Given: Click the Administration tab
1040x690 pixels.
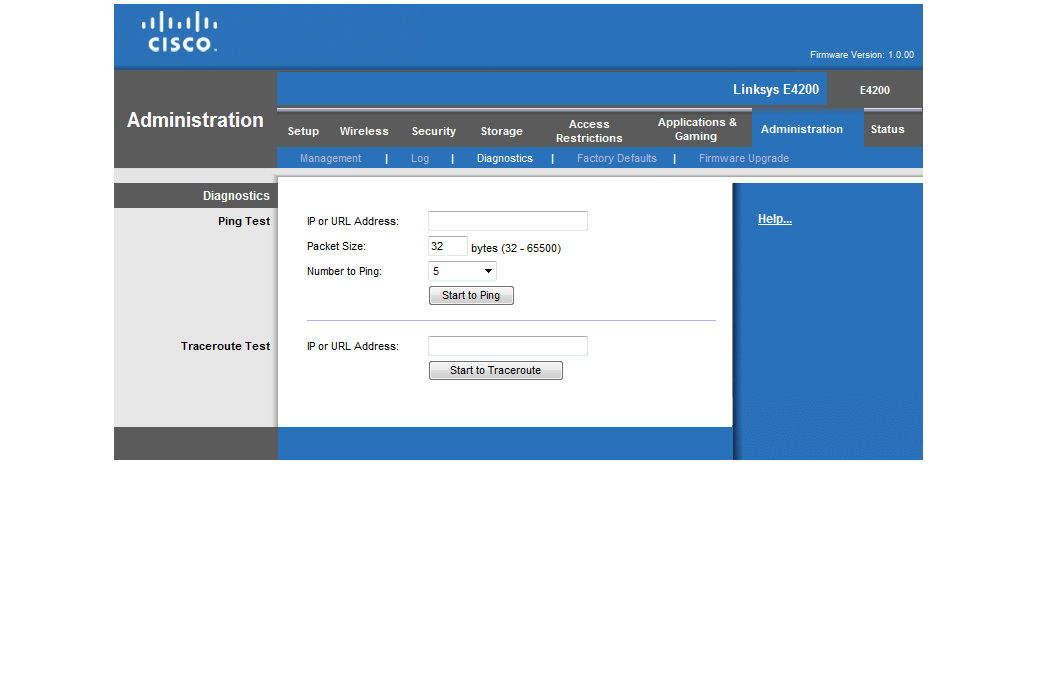Looking at the screenshot, I should tap(801, 129).
